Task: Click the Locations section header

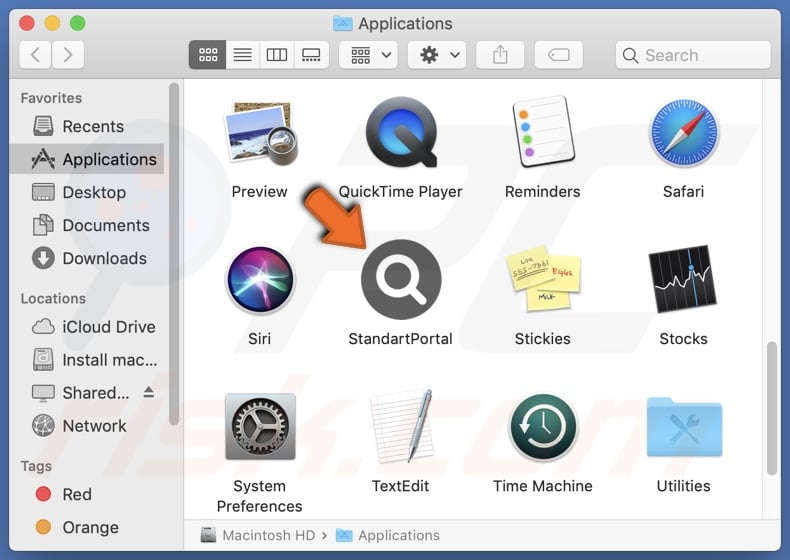Action: click(x=53, y=298)
